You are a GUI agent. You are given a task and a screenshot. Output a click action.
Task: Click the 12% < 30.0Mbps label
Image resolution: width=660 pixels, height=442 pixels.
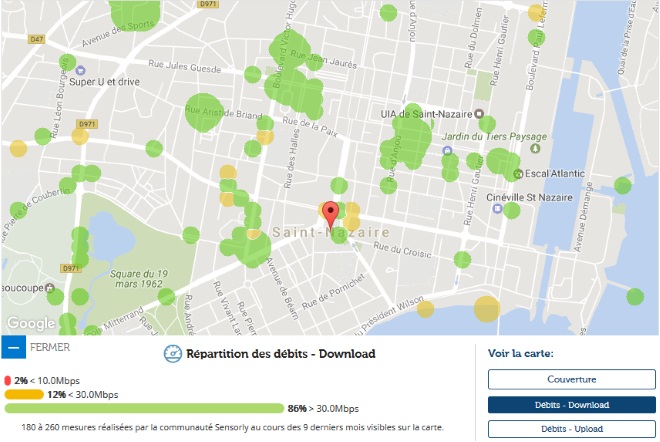pyautogui.click(x=82, y=394)
